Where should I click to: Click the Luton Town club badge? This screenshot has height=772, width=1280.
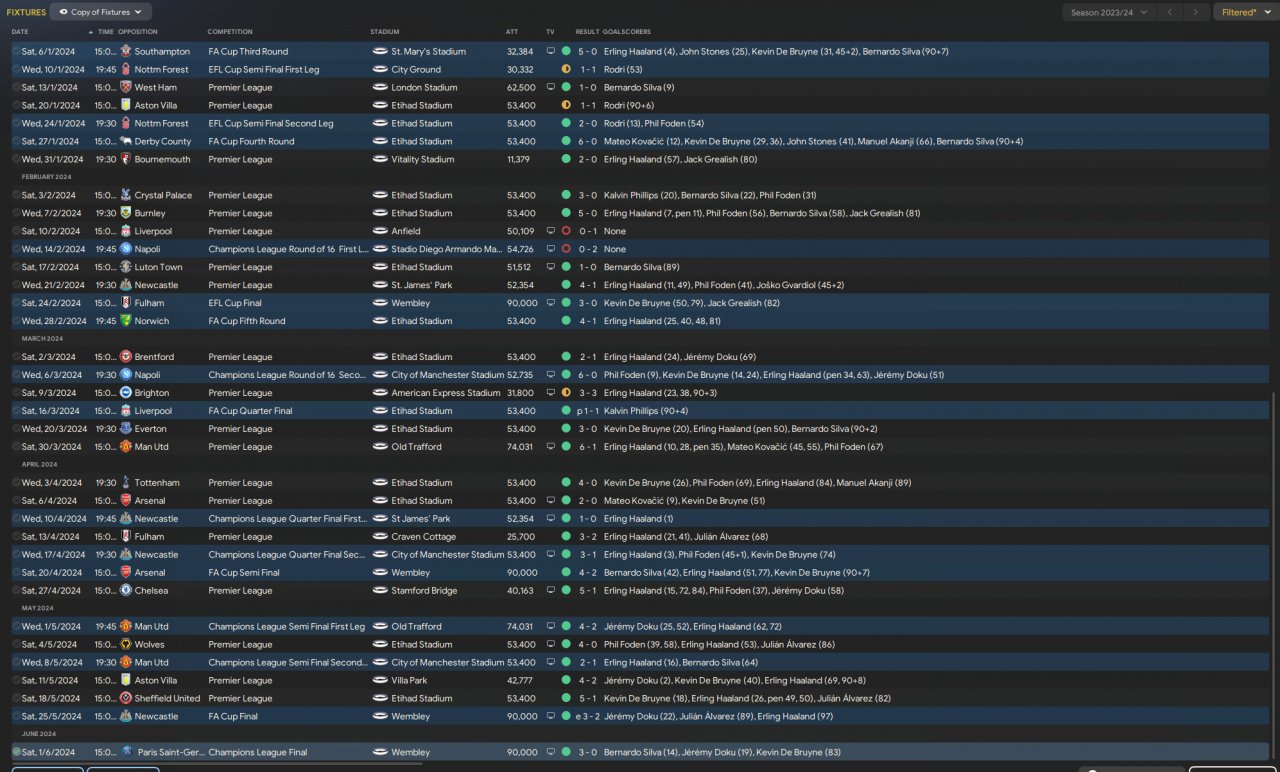126,267
